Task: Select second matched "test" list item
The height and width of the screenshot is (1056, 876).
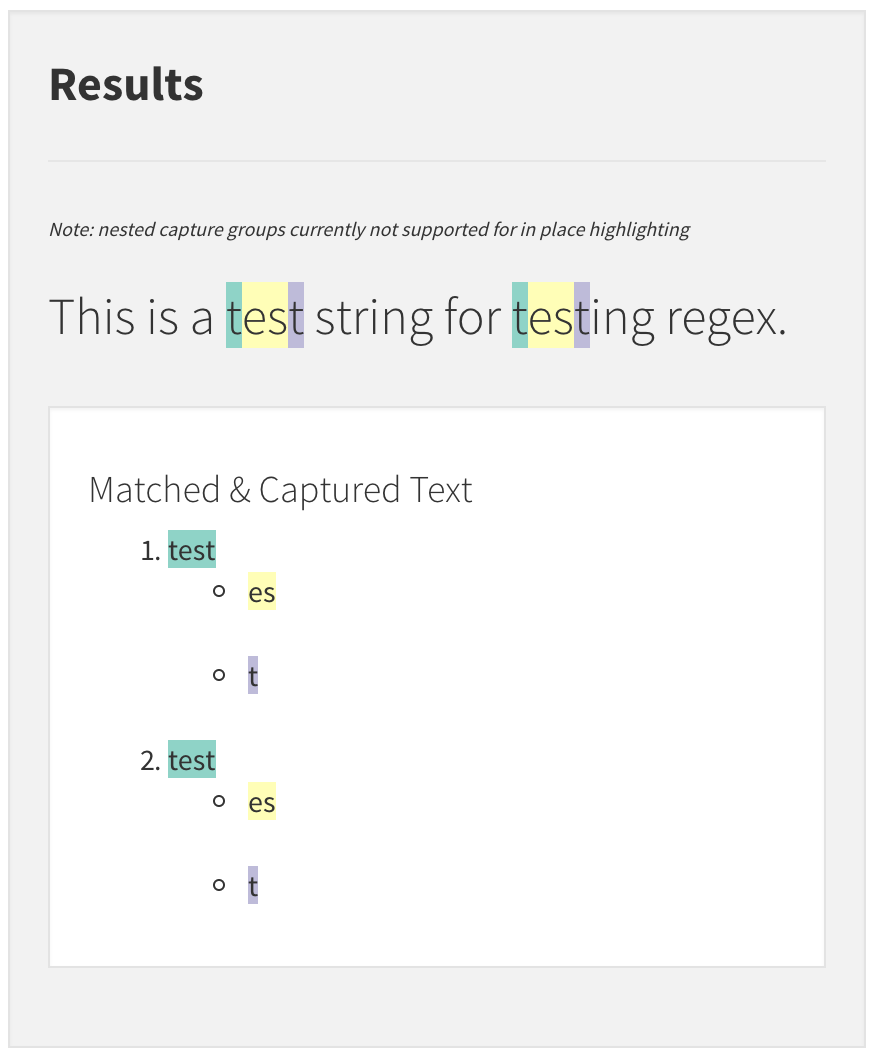Action: (x=192, y=760)
